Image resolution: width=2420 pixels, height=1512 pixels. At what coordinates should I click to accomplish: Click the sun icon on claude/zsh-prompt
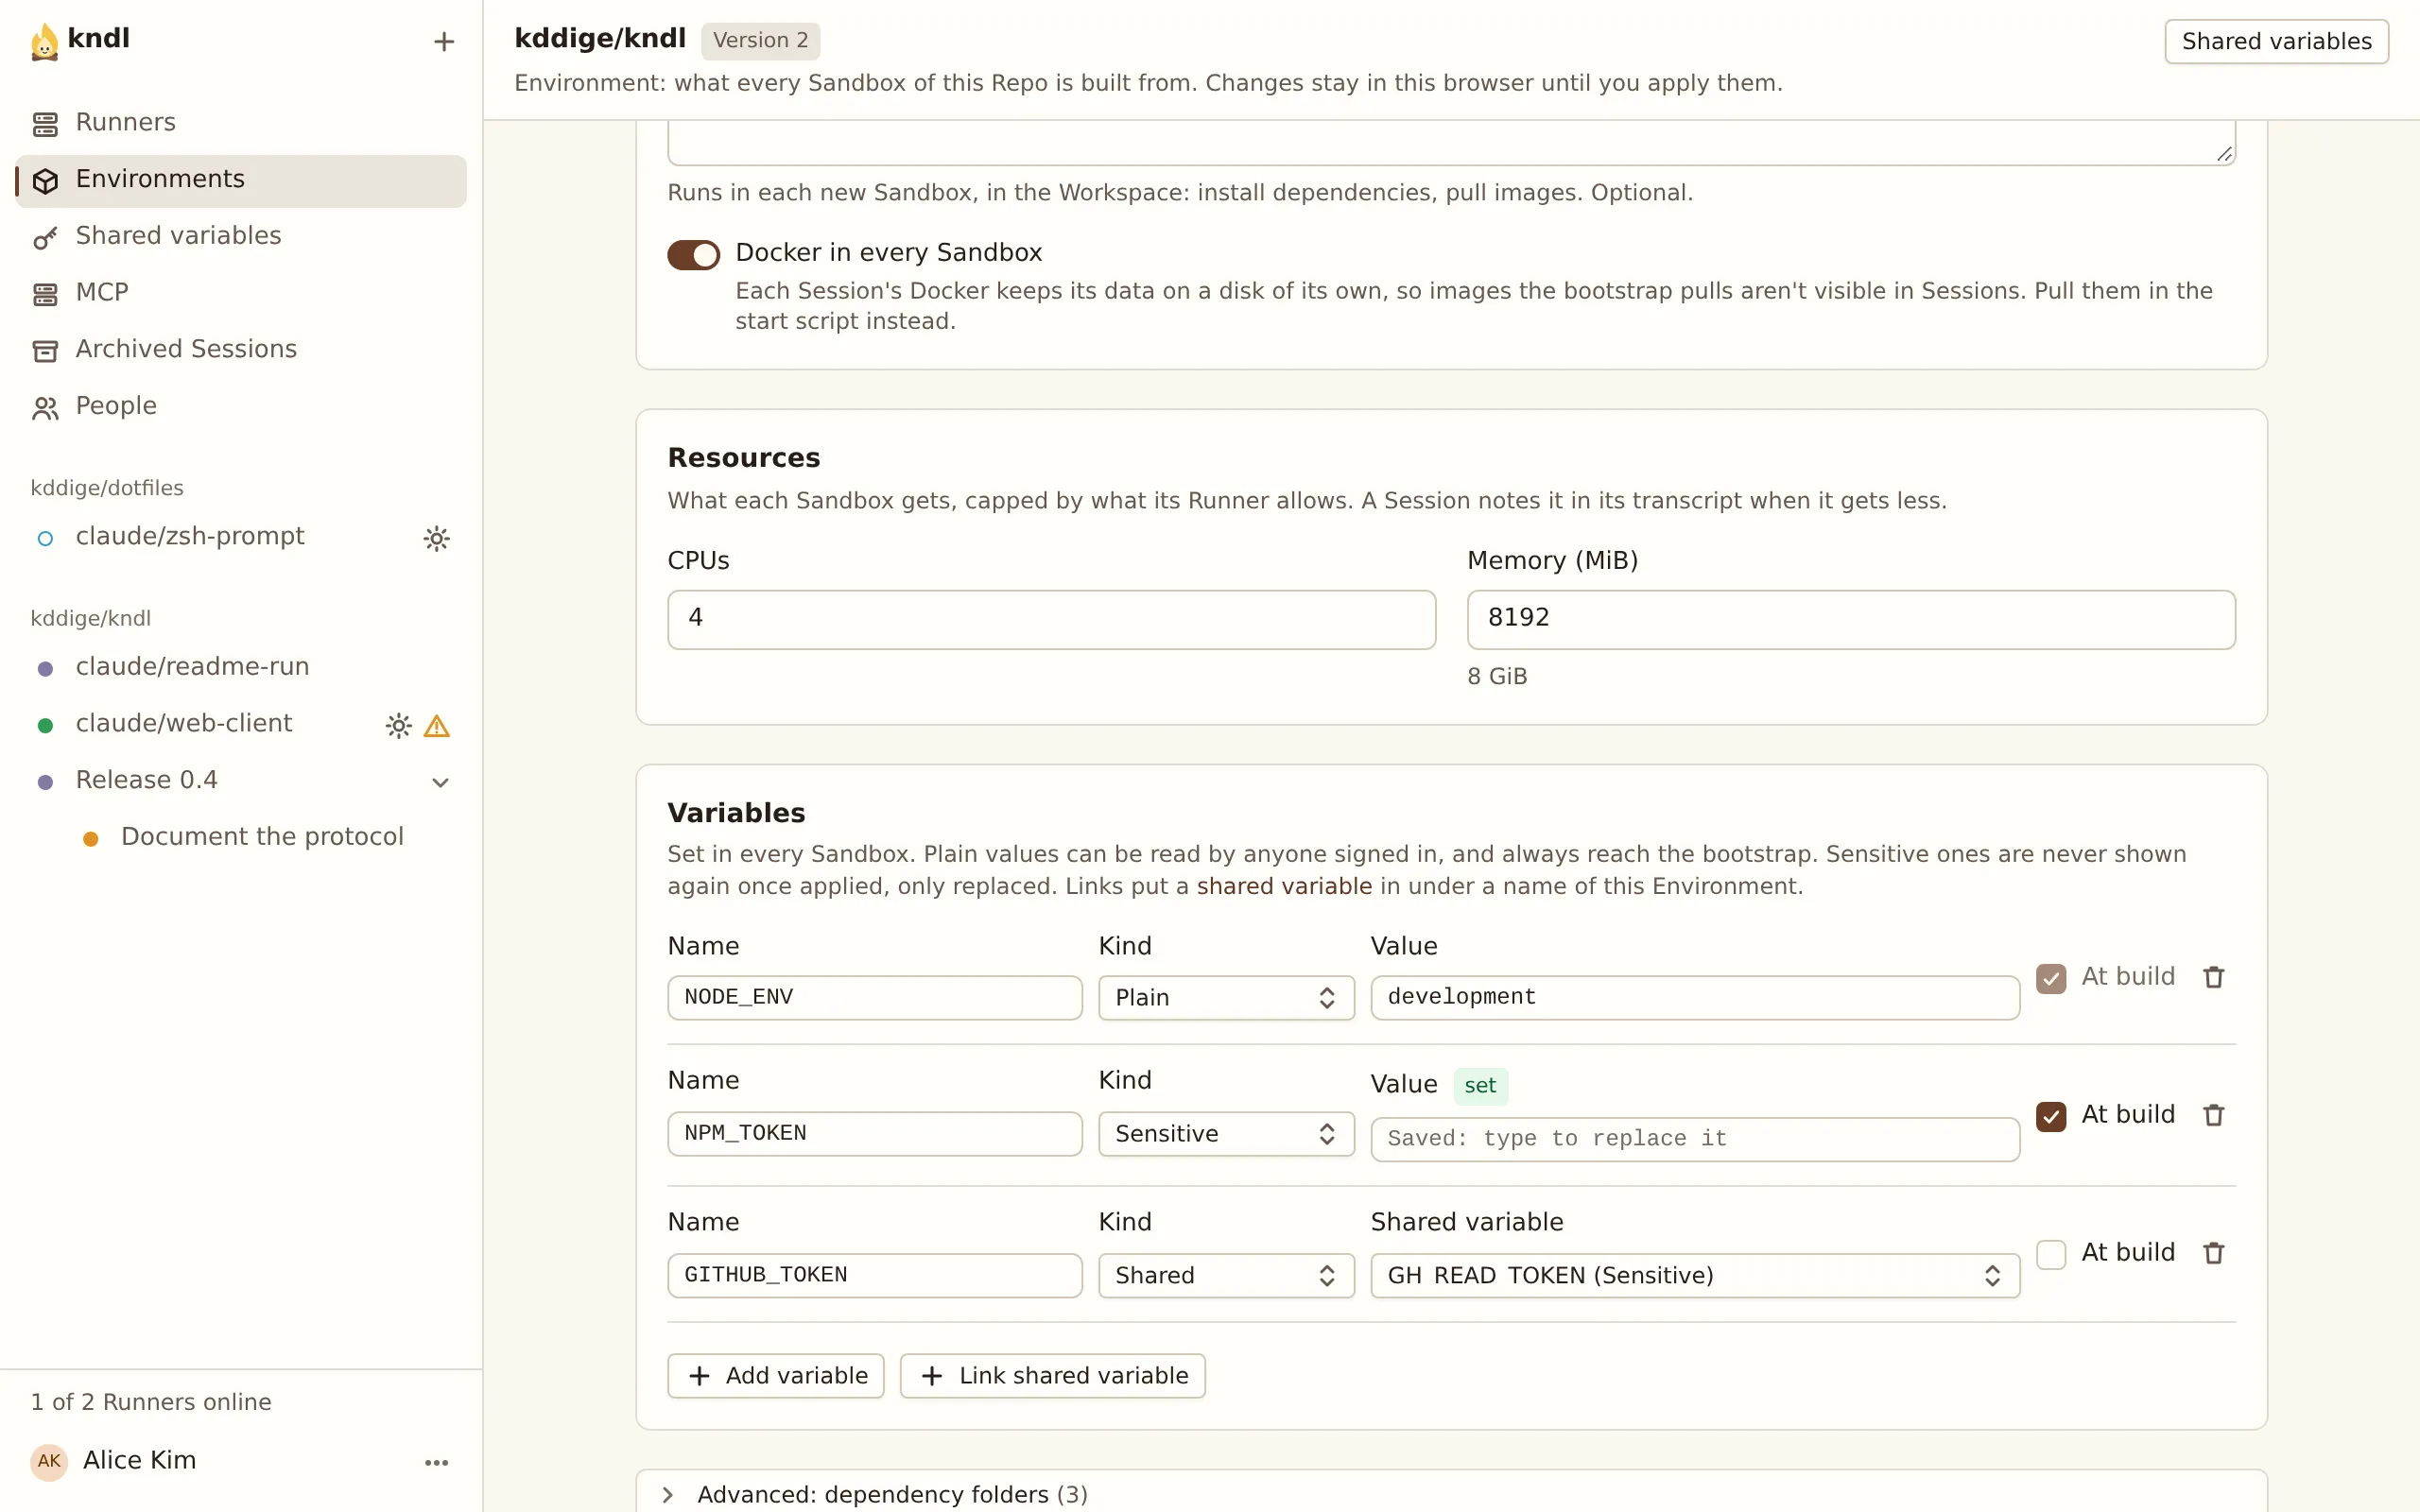[x=436, y=538]
